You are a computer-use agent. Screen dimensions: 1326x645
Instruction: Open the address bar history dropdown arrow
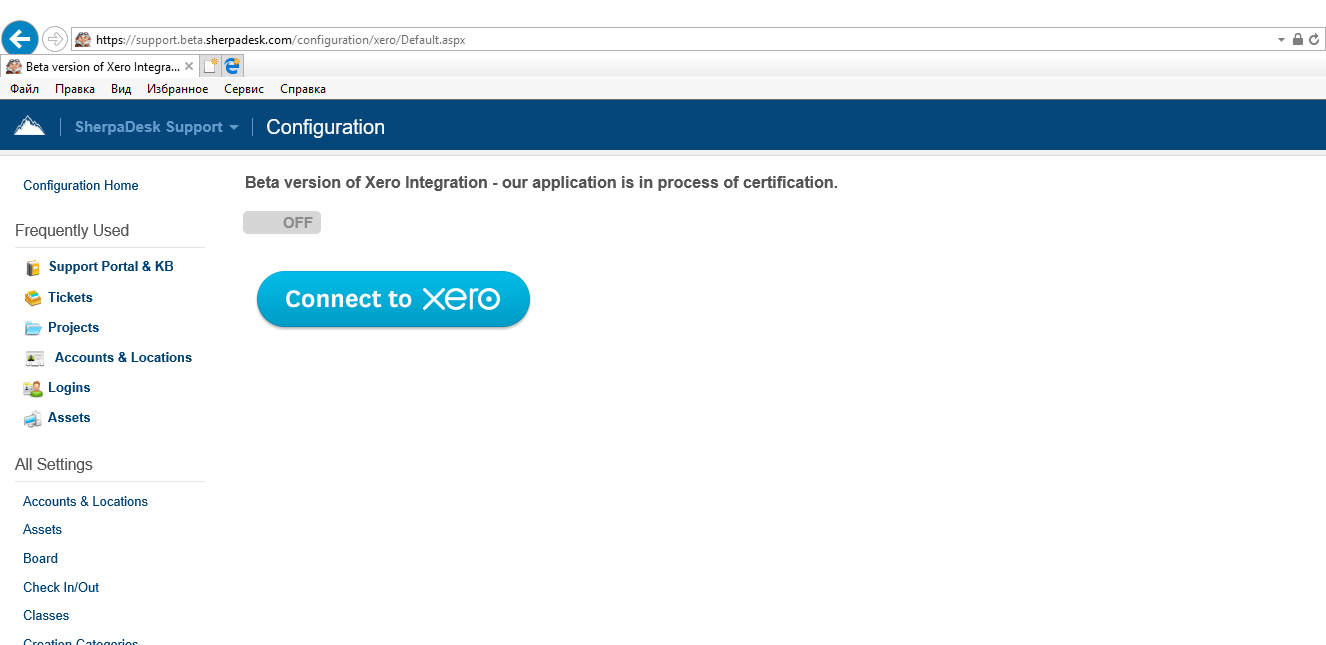[x=1281, y=40]
